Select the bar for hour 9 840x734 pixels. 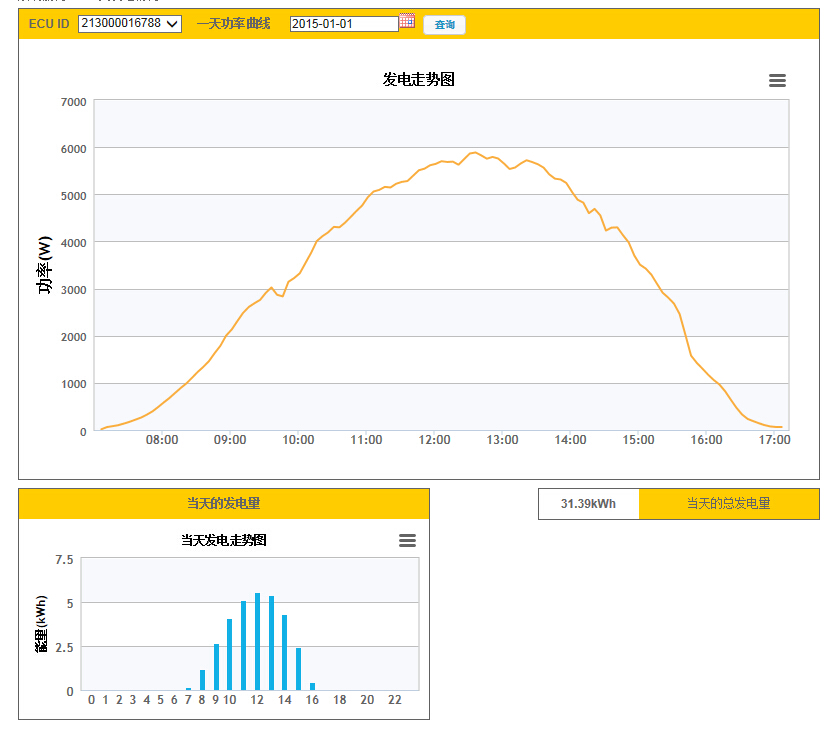[216, 667]
